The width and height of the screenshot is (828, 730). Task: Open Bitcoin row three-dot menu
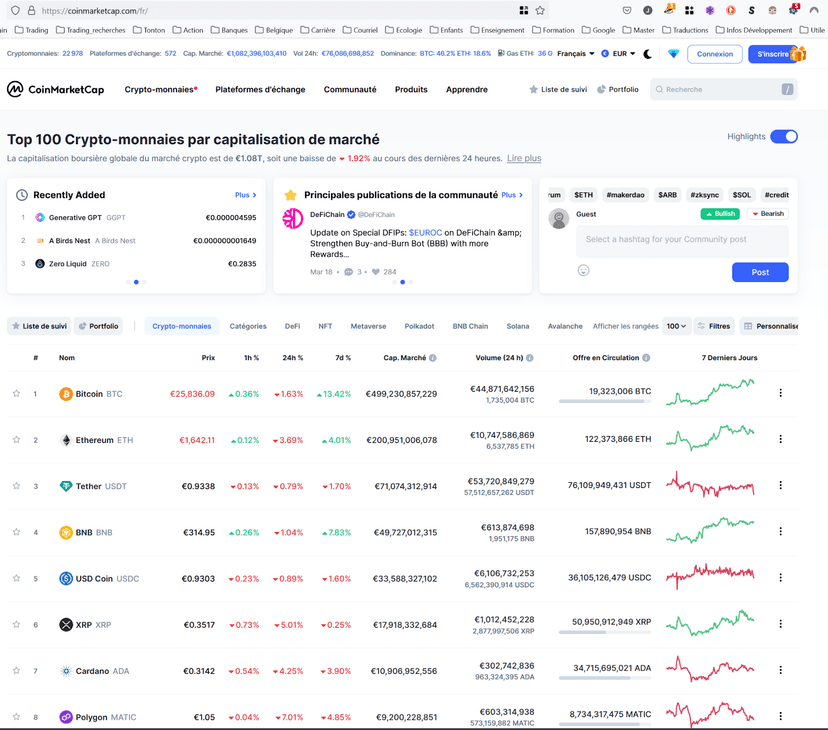780,393
